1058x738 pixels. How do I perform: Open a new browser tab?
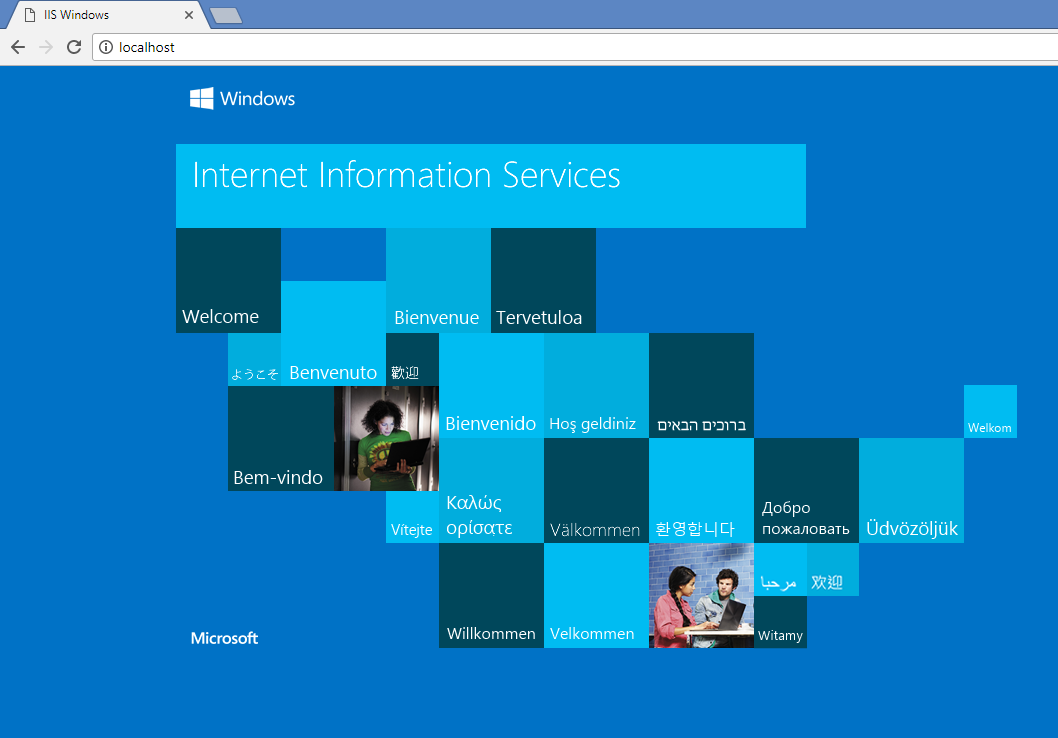226,16
